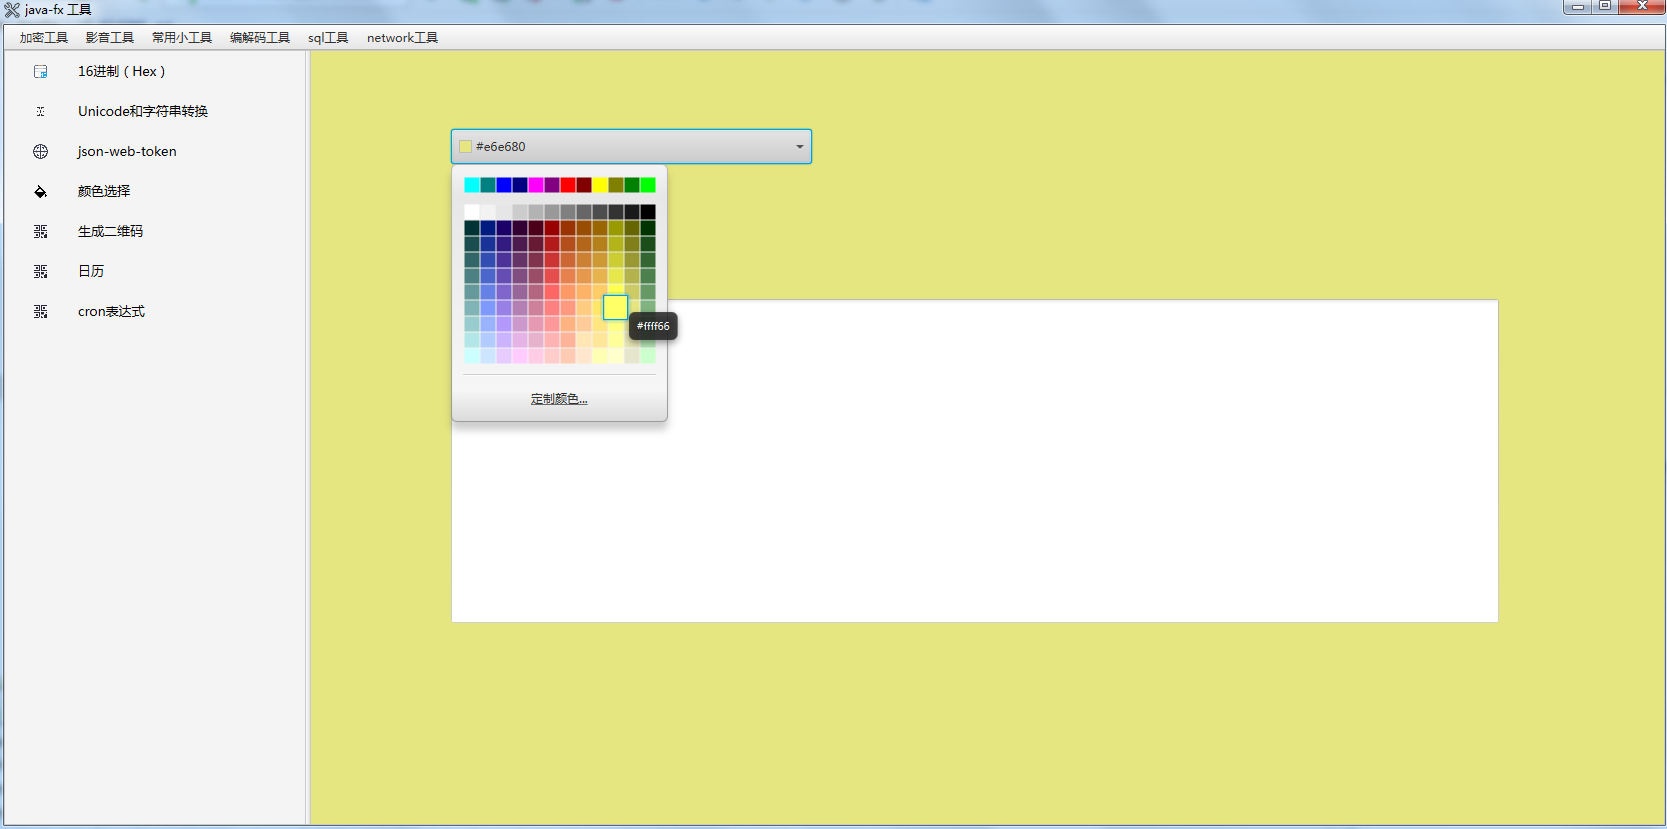Screen dimensions: 1667x829
Task: Click the 定制颜色... custom color link
Action: click(559, 399)
